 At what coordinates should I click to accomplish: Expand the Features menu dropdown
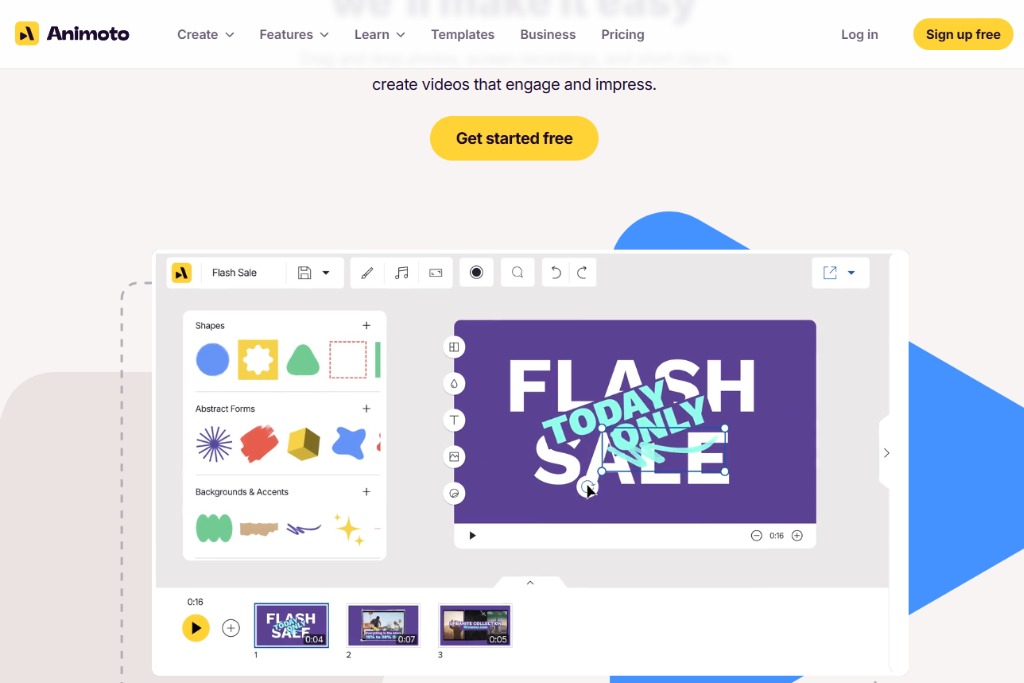click(x=294, y=35)
